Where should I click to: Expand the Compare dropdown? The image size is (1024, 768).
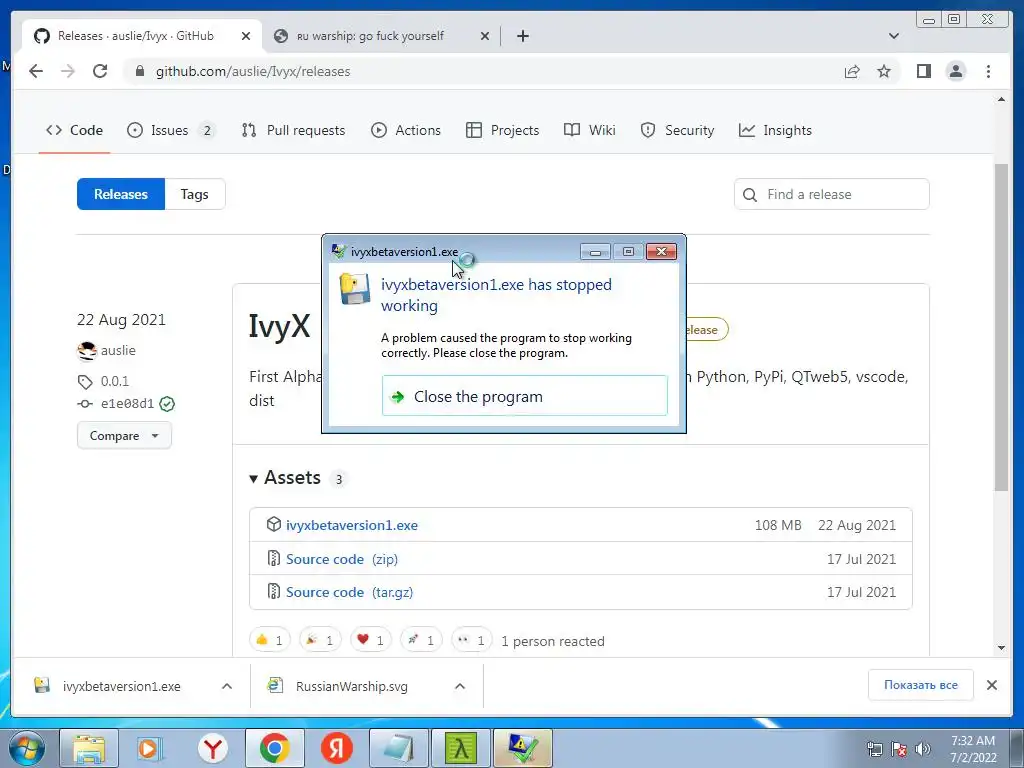[124, 436]
